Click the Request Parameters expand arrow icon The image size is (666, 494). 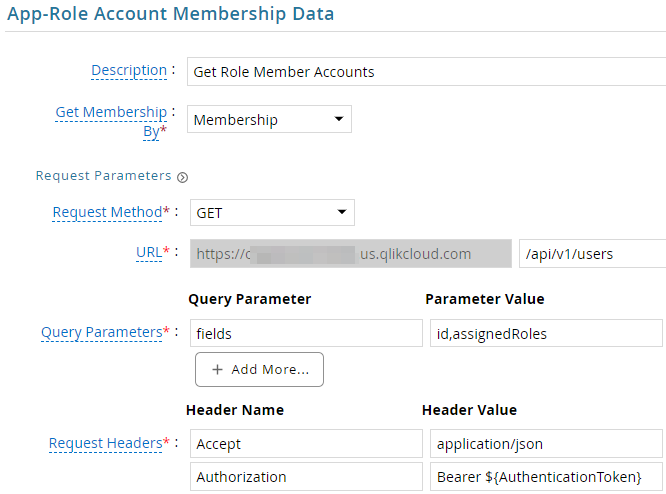(182, 177)
